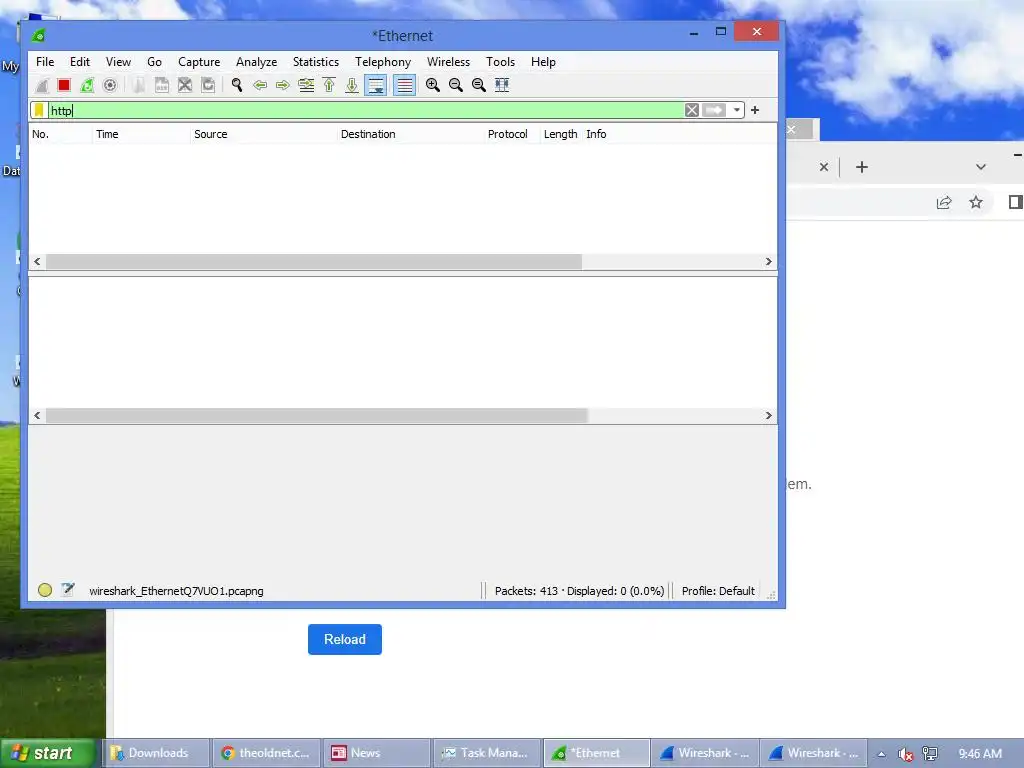Open expert information yellow circle indicator

pos(44,590)
